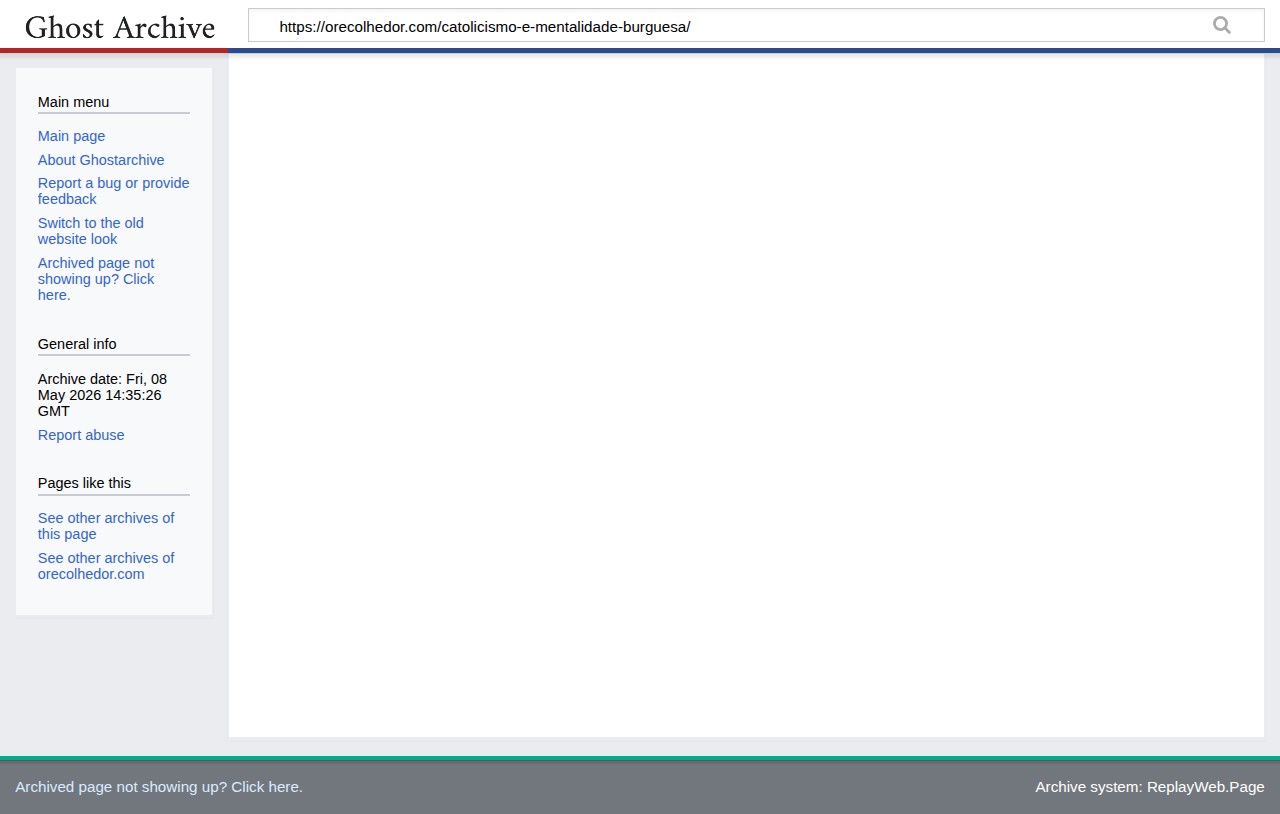Click the Archive system ReplayWeb.Page text
The width and height of the screenshot is (1280, 814).
pos(1150,787)
